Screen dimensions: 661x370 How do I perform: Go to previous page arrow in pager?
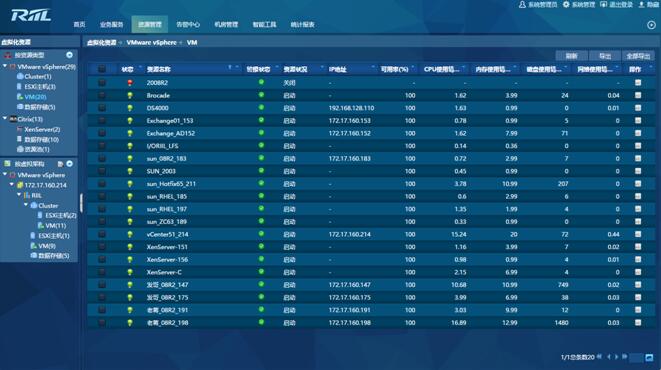tap(608, 357)
